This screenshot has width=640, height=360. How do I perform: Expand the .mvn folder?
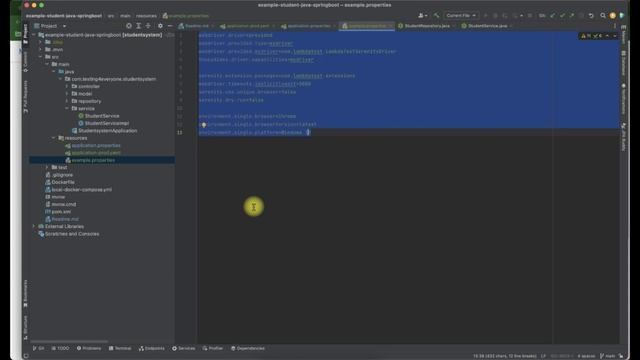tap(41, 49)
